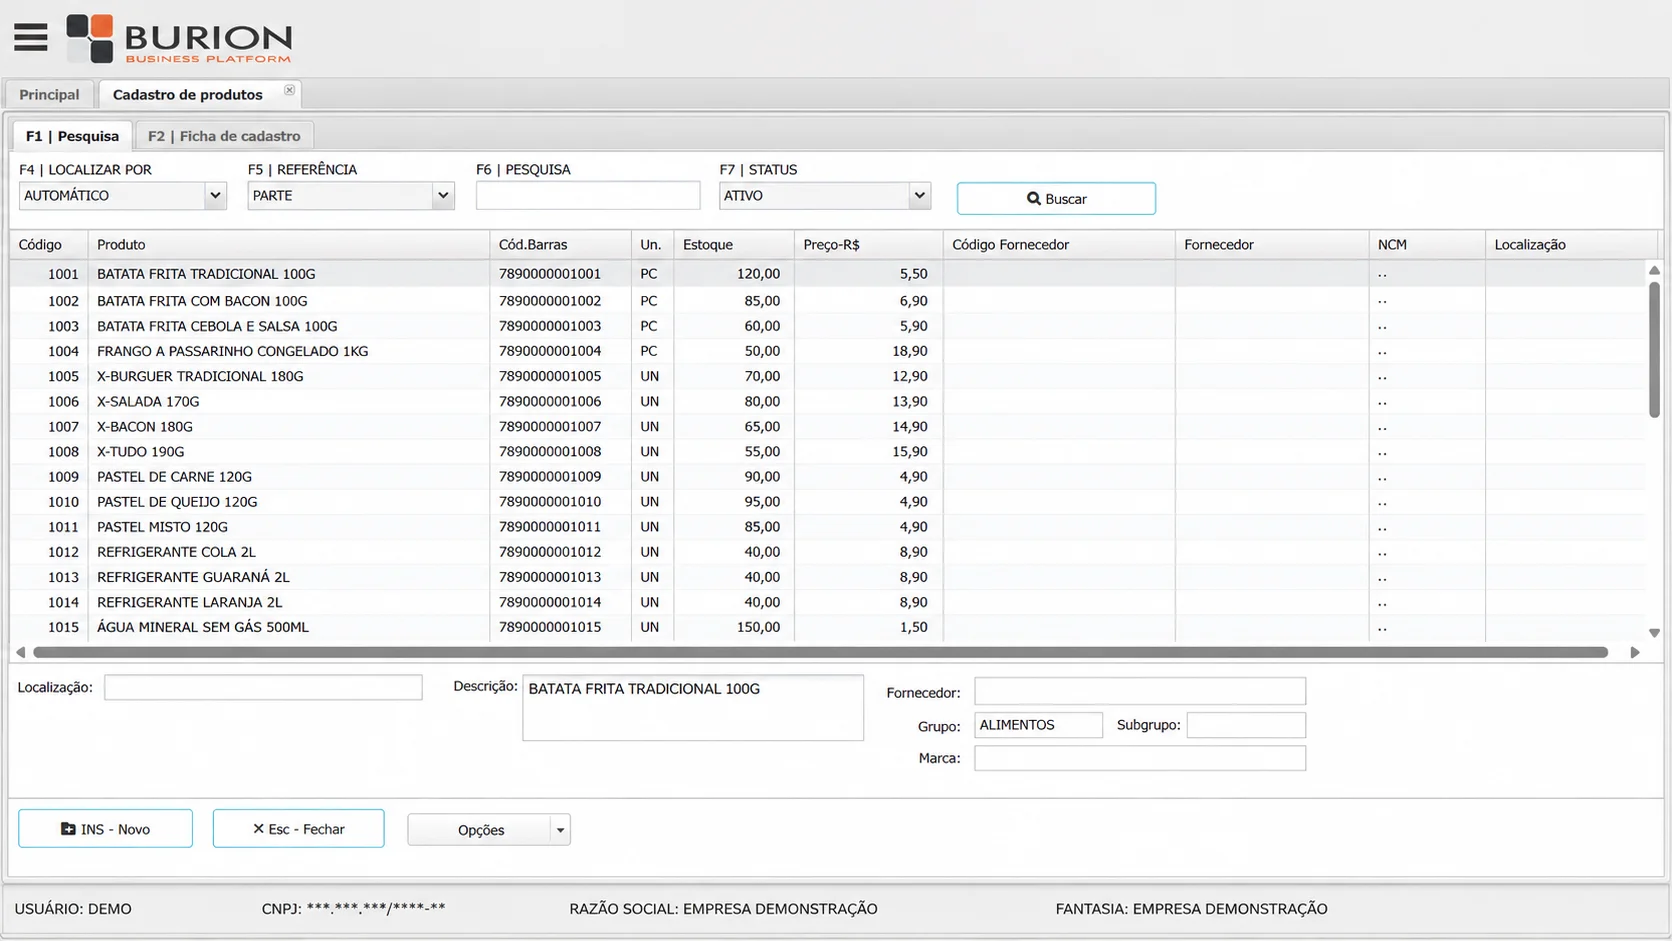Click the Descrição text area
The image size is (1672, 941).
(693, 708)
